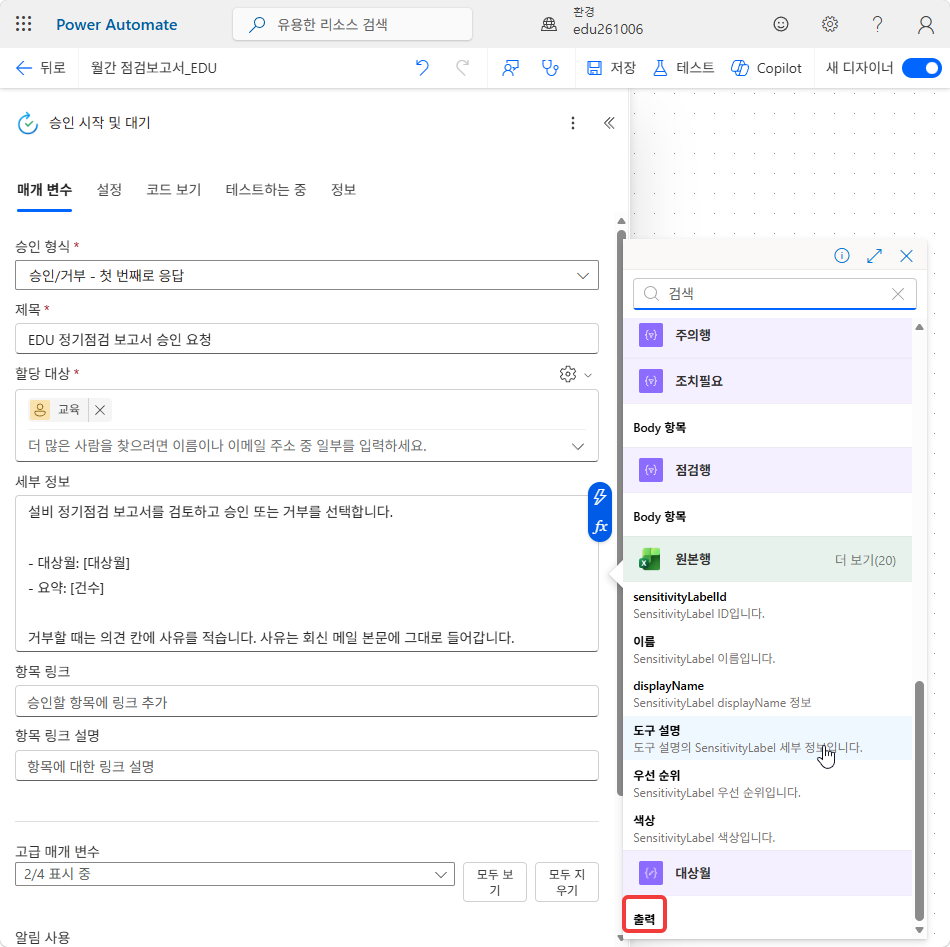Open the app launcher waffle icon
This screenshot has width=950, height=947.
23,24
